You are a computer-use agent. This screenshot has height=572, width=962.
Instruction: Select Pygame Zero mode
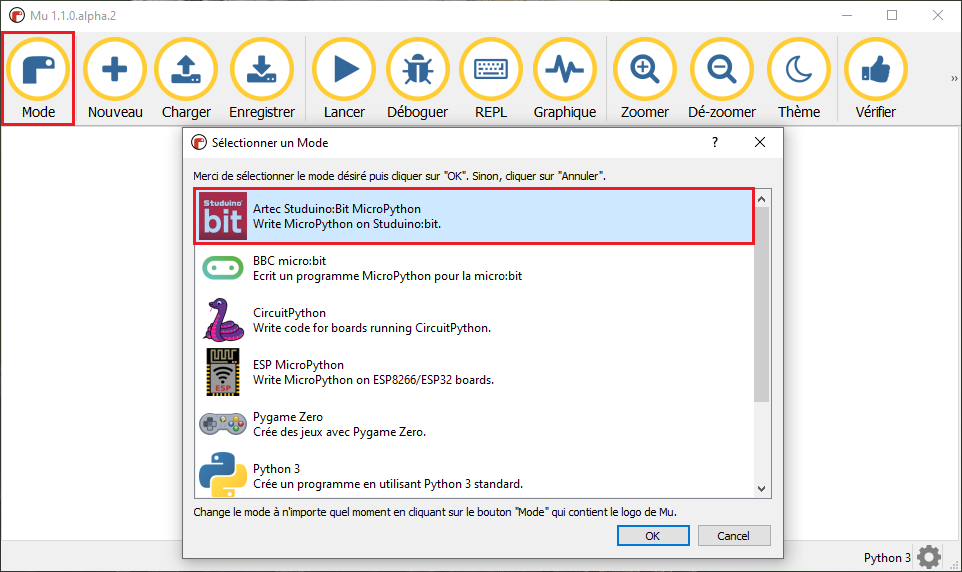(x=474, y=424)
